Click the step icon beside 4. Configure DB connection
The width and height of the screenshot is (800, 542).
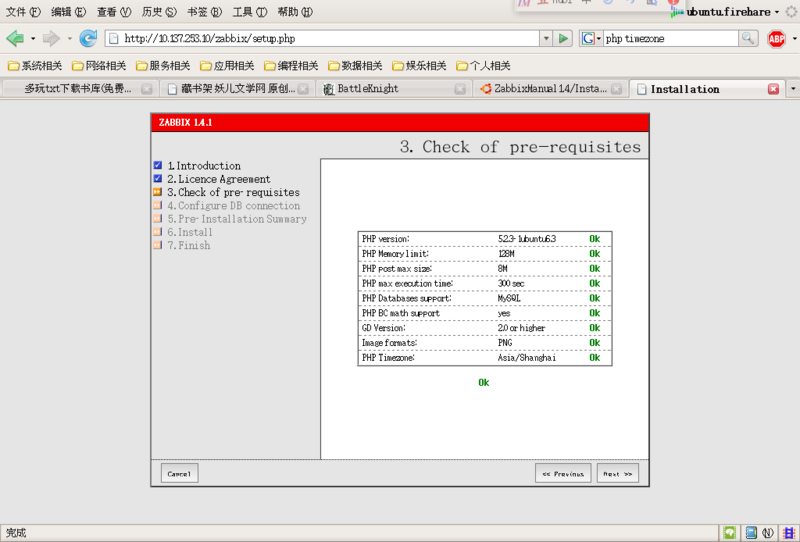coord(158,205)
